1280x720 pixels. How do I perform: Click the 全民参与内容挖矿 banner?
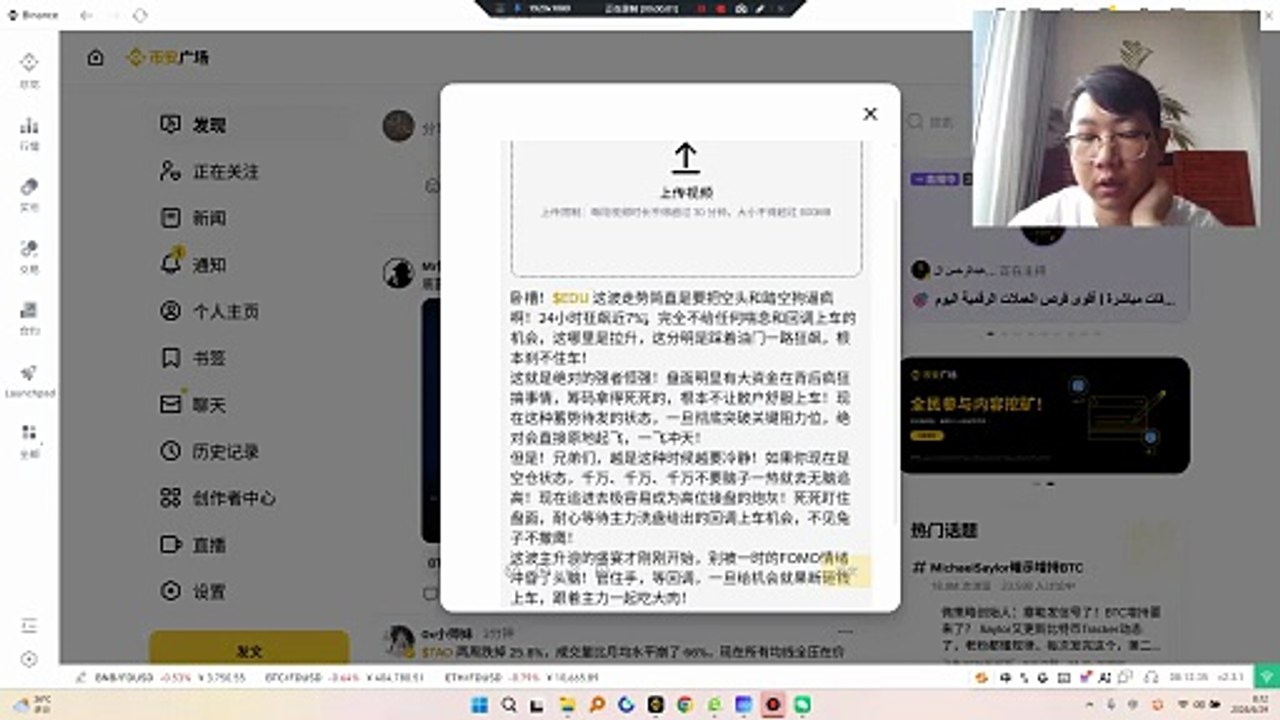pos(1045,415)
